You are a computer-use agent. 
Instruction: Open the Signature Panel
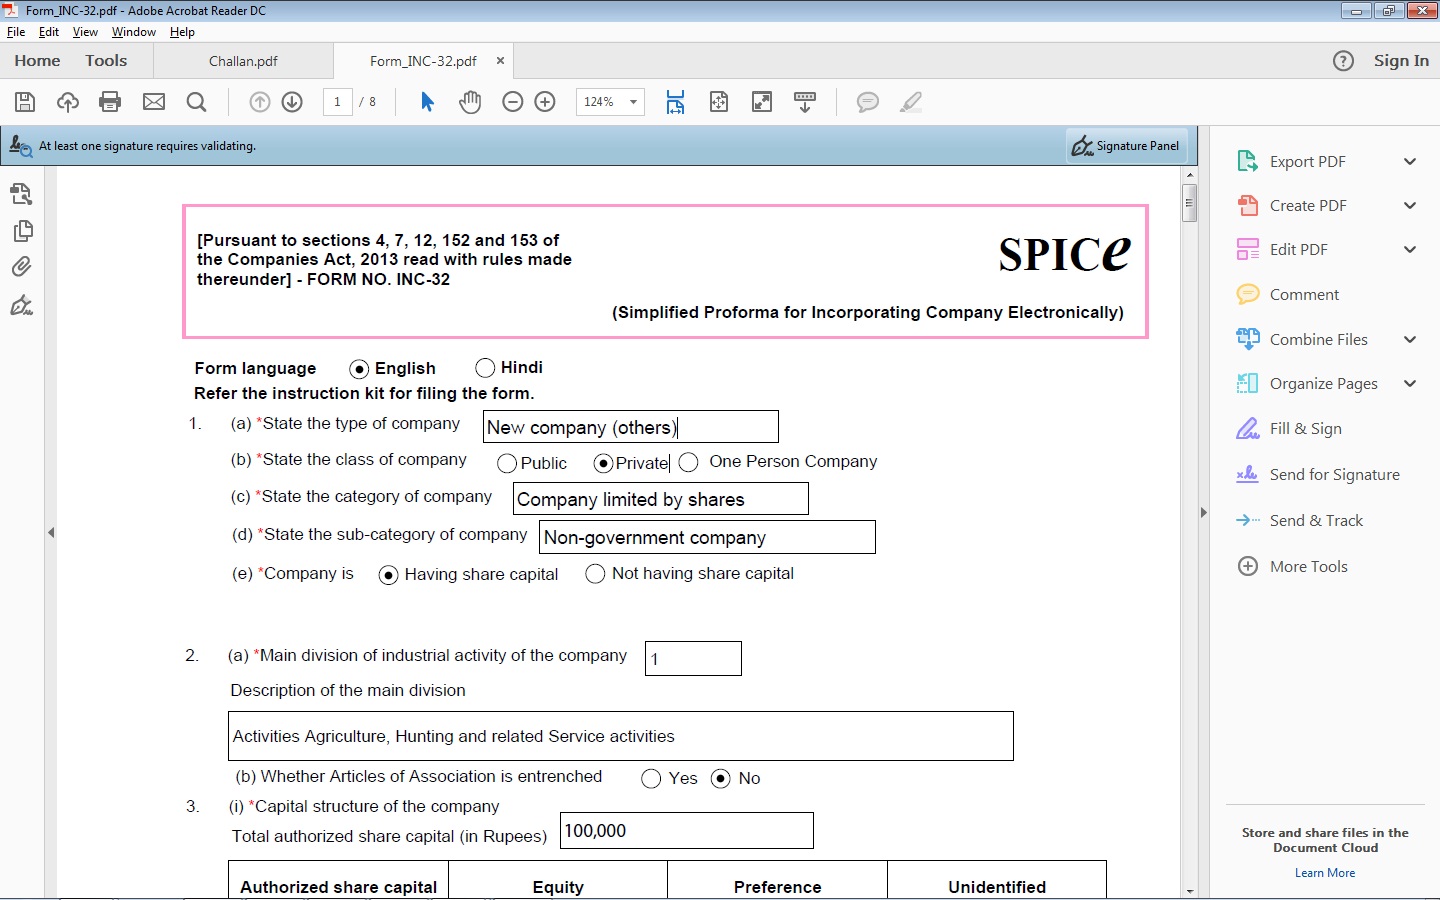pos(1126,145)
